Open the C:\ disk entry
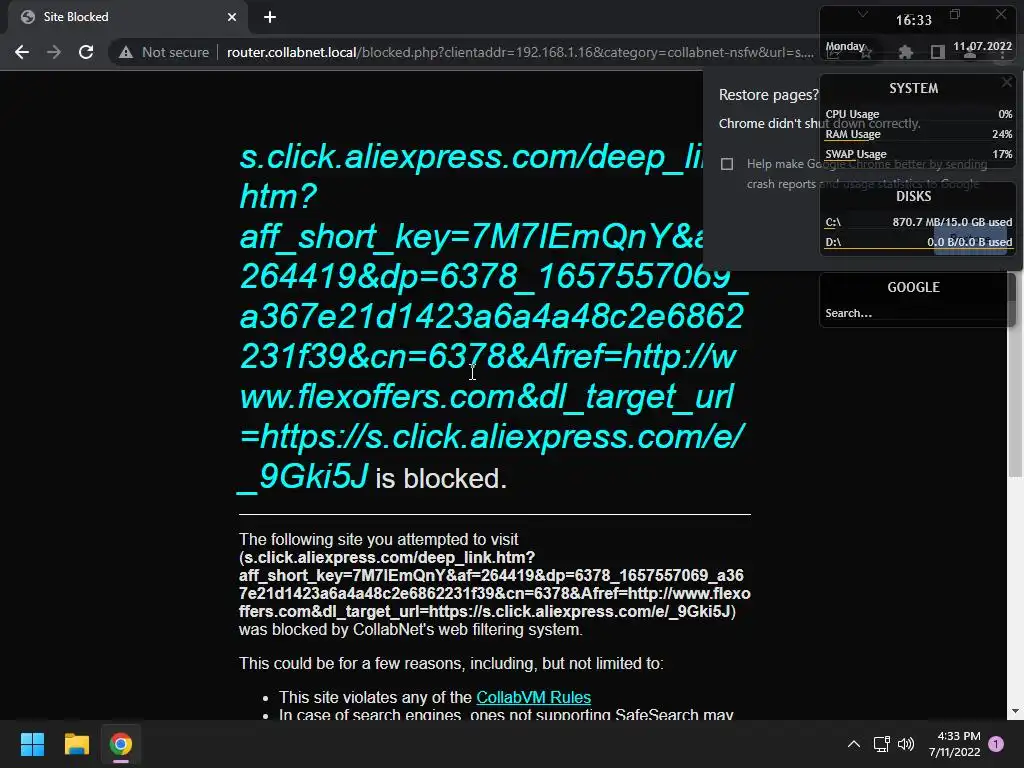The image size is (1024, 768). [918, 222]
